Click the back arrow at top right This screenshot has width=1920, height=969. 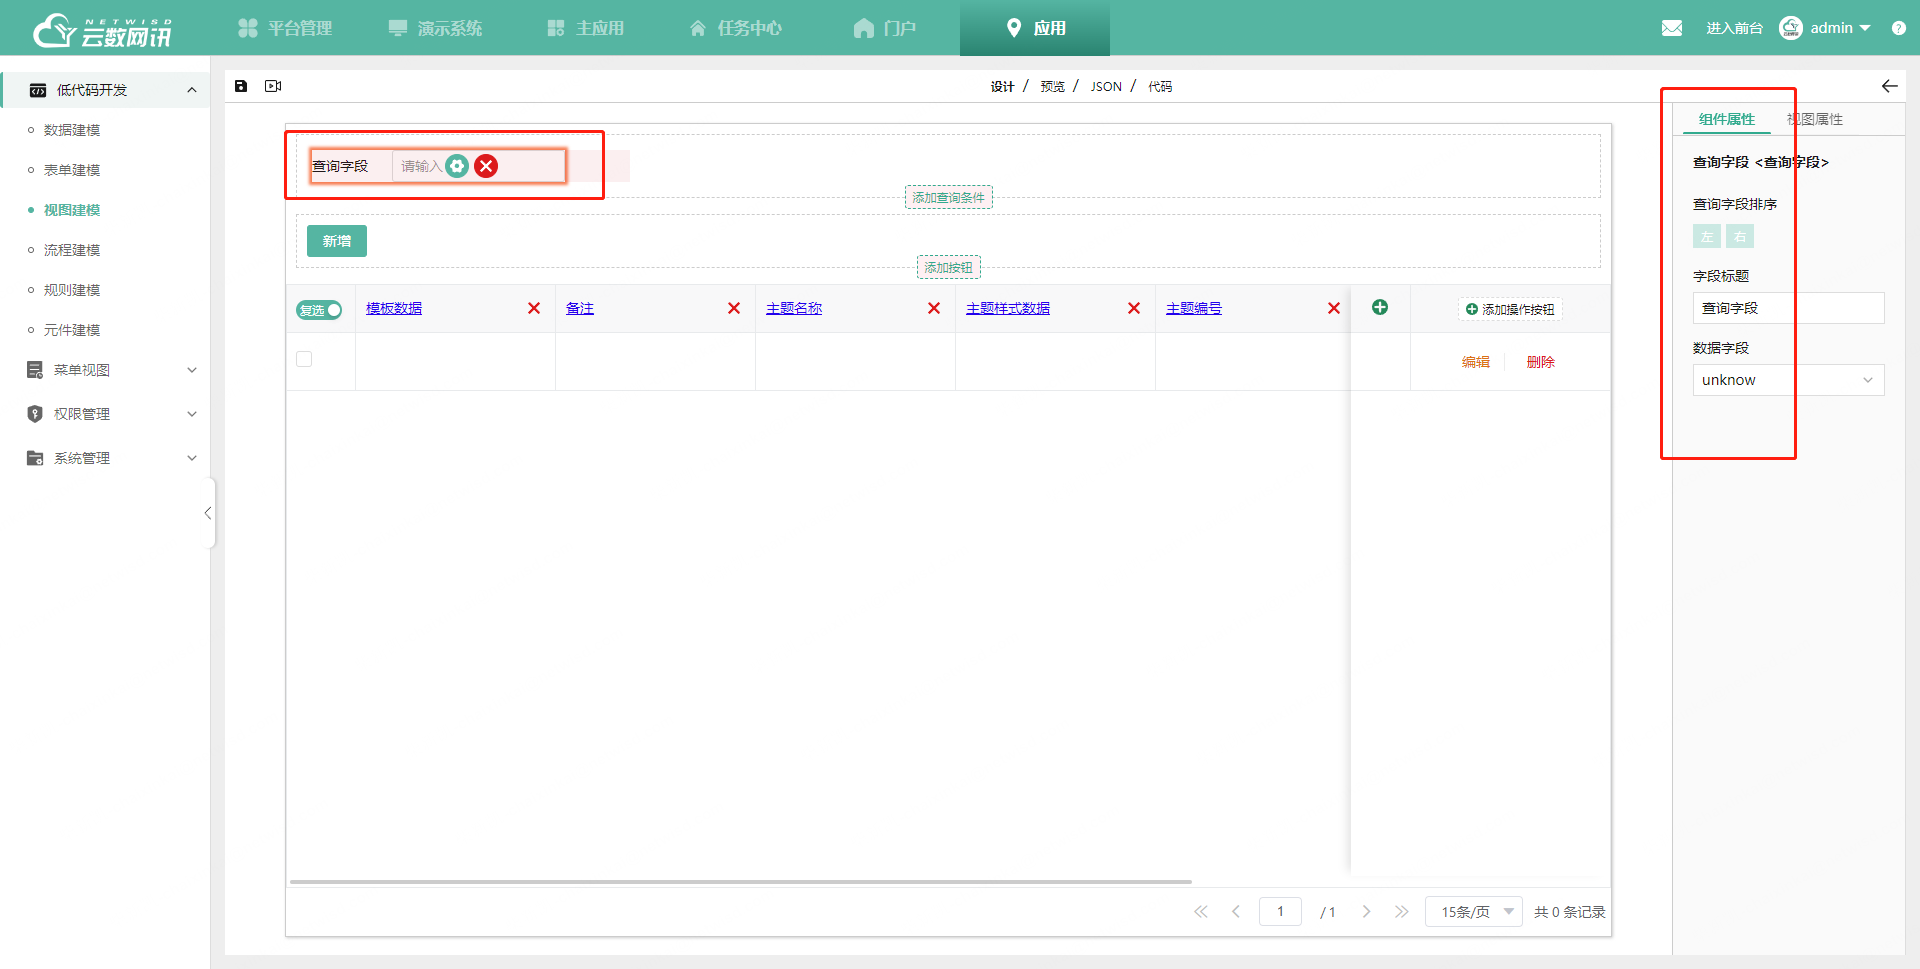pyautogui.click(x=1889, y=86)
